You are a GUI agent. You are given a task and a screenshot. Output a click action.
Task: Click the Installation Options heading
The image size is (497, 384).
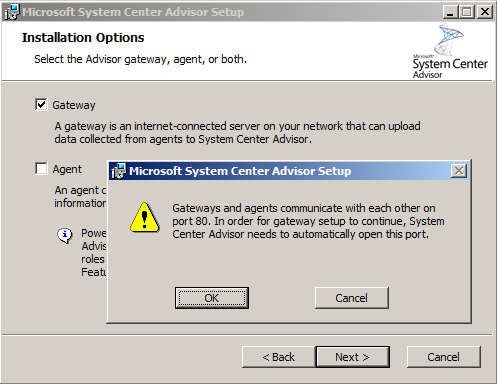pyautogui.click(x=83, y=38)
